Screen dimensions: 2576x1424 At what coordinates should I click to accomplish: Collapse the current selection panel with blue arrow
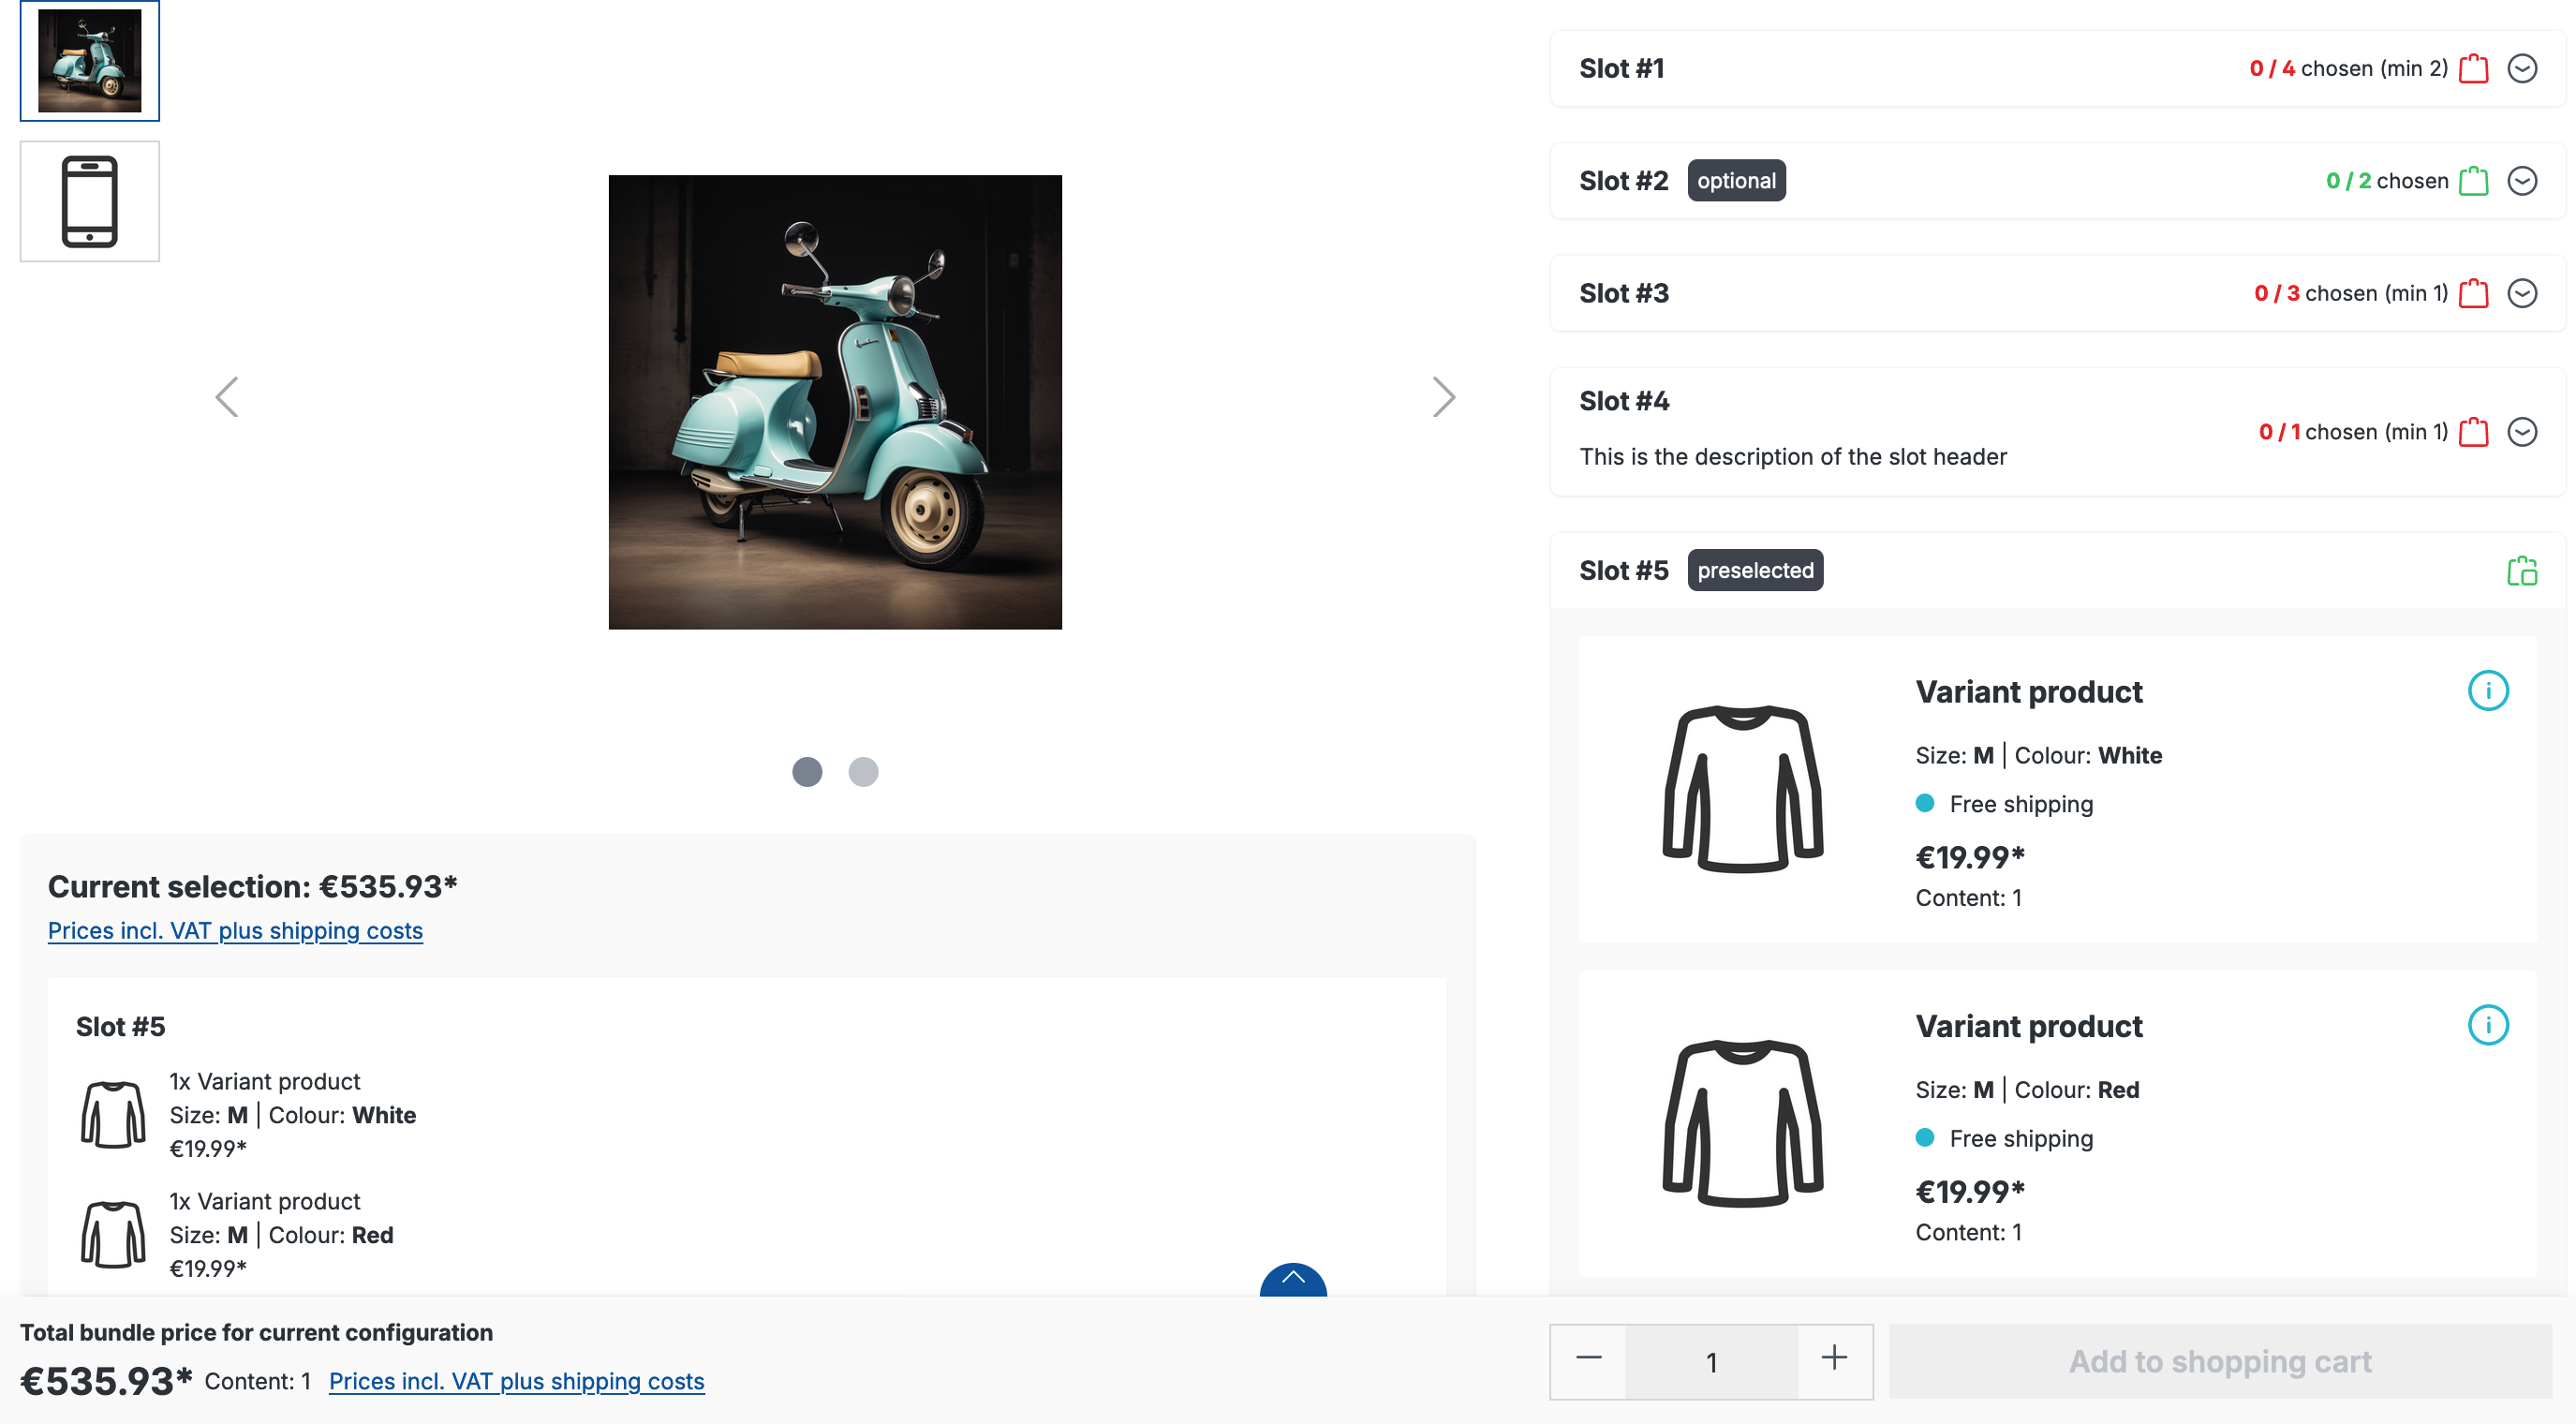click(x=1293, y=1279)
